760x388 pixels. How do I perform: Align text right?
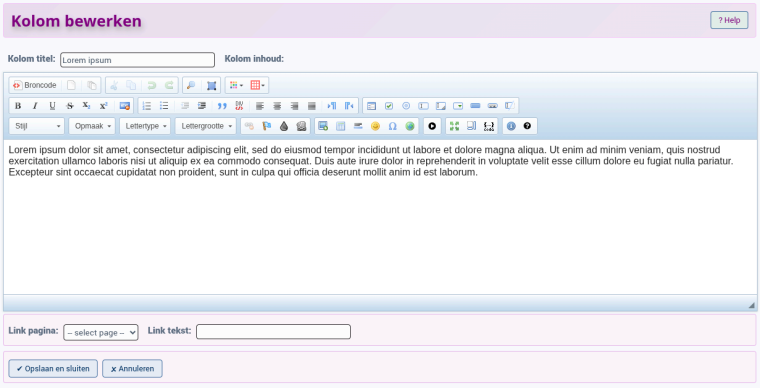pyautogui.click(x=294, y=106)
